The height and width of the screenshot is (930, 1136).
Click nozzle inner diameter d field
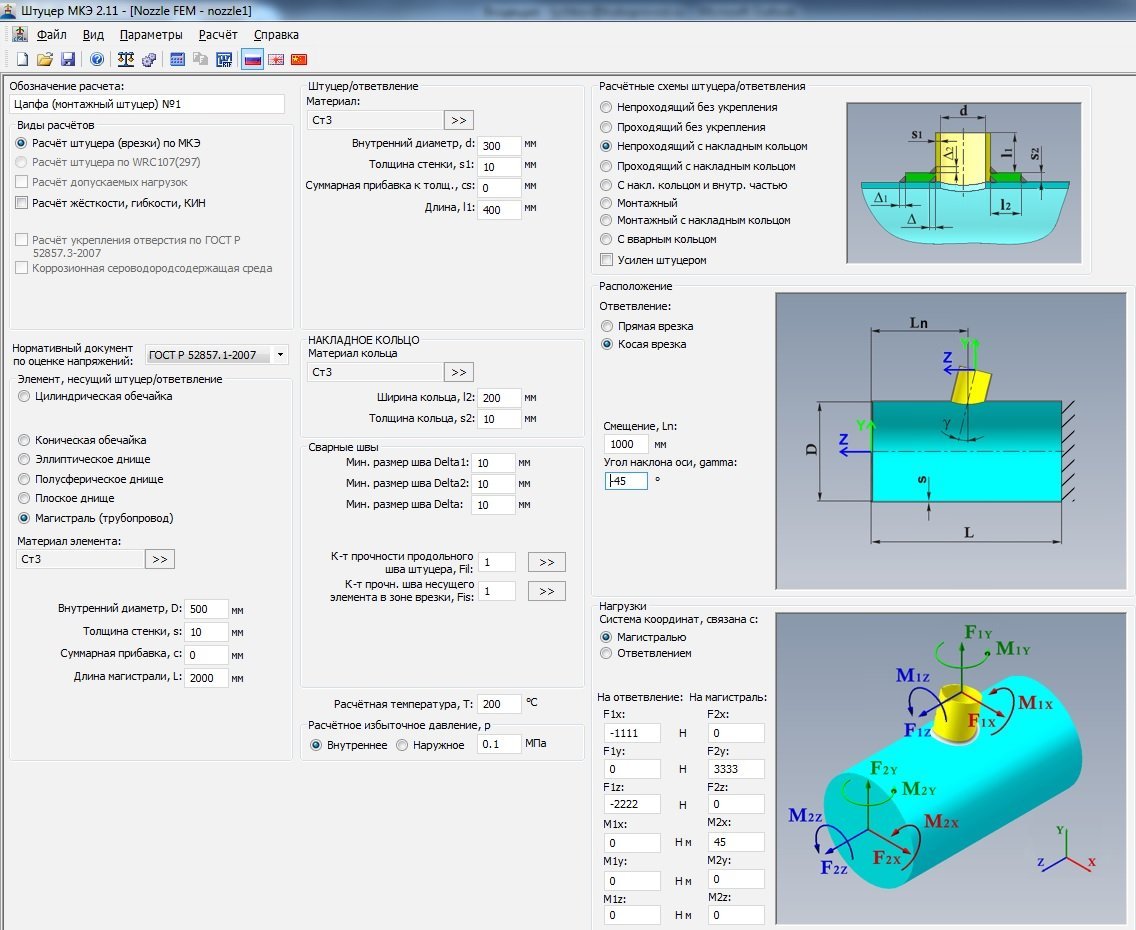point(498,145)
